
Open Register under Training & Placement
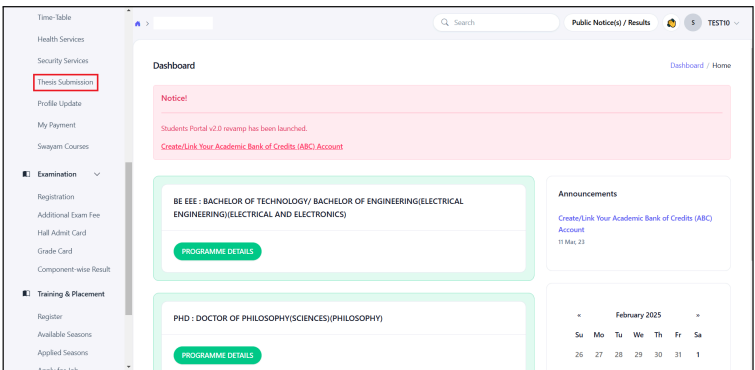point(50,317)
